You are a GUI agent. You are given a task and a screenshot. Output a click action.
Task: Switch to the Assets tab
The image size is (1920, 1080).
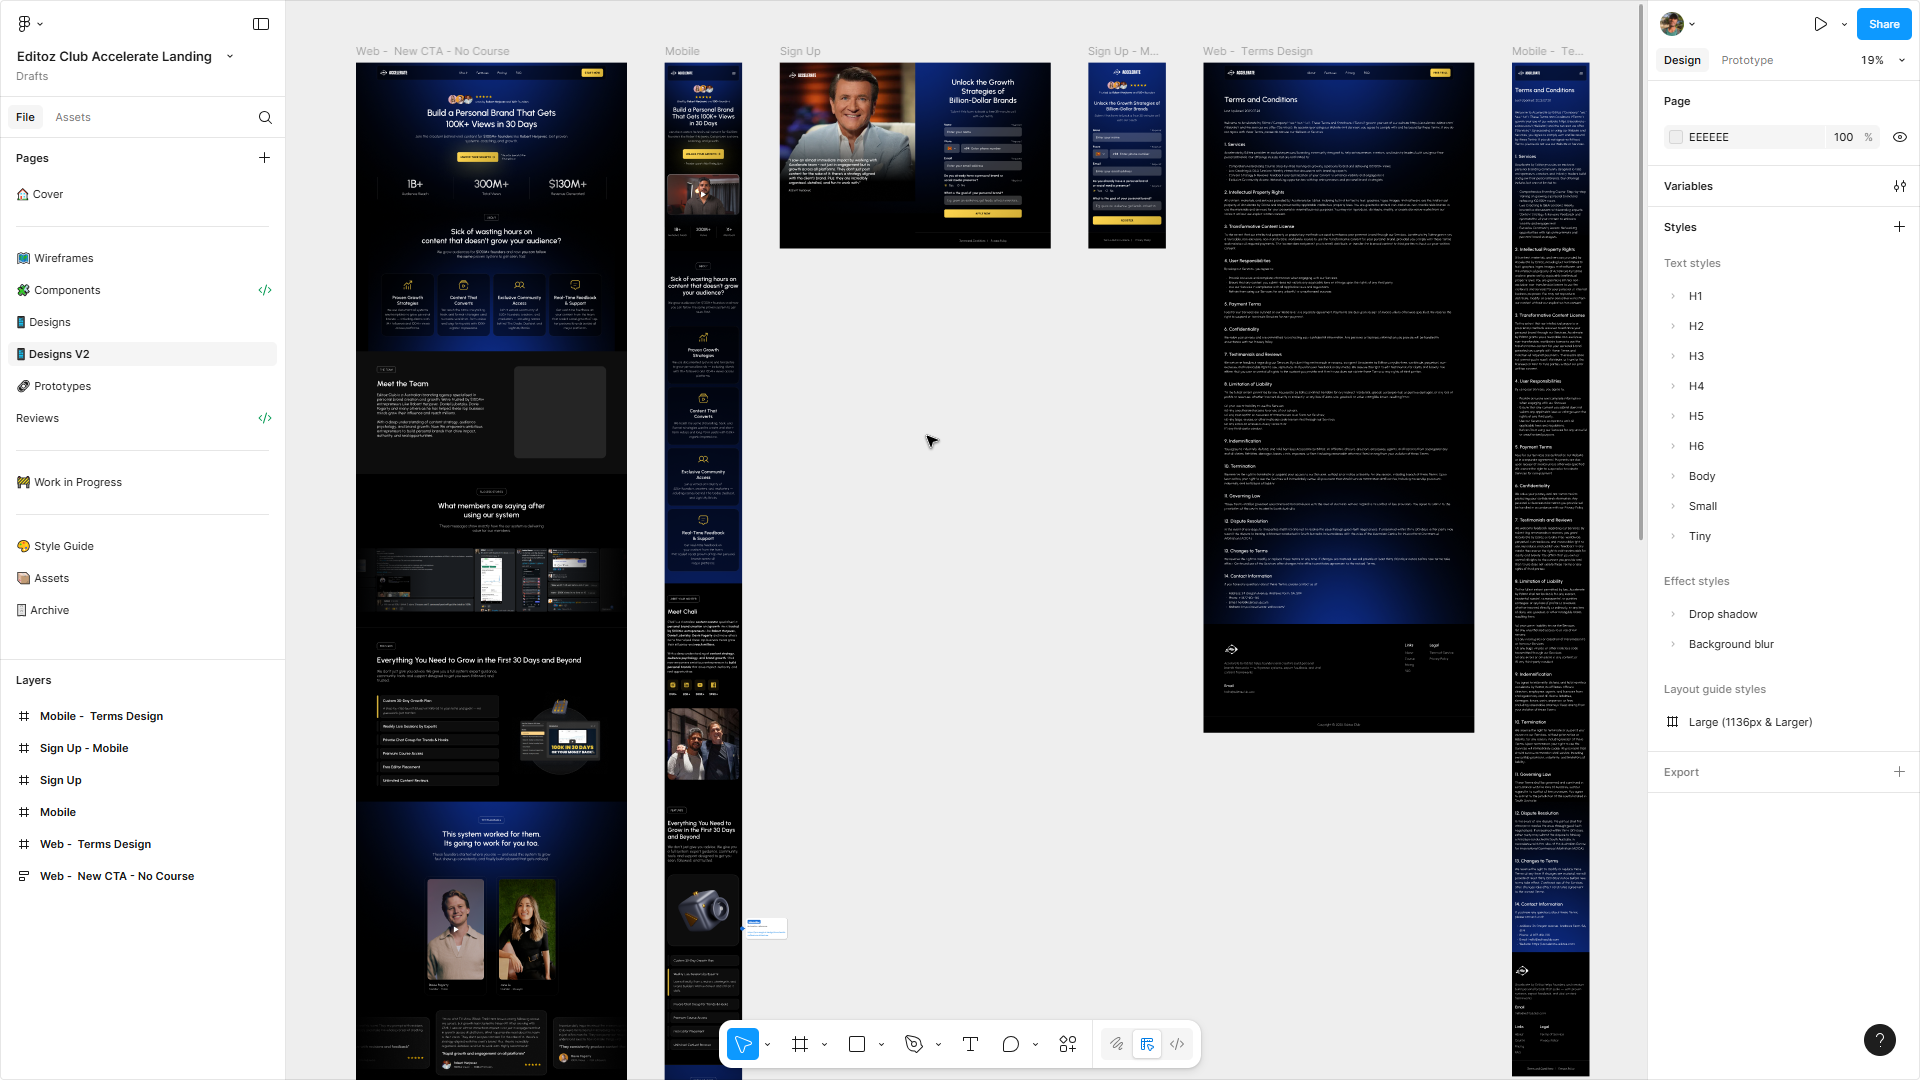click(73, 117)
